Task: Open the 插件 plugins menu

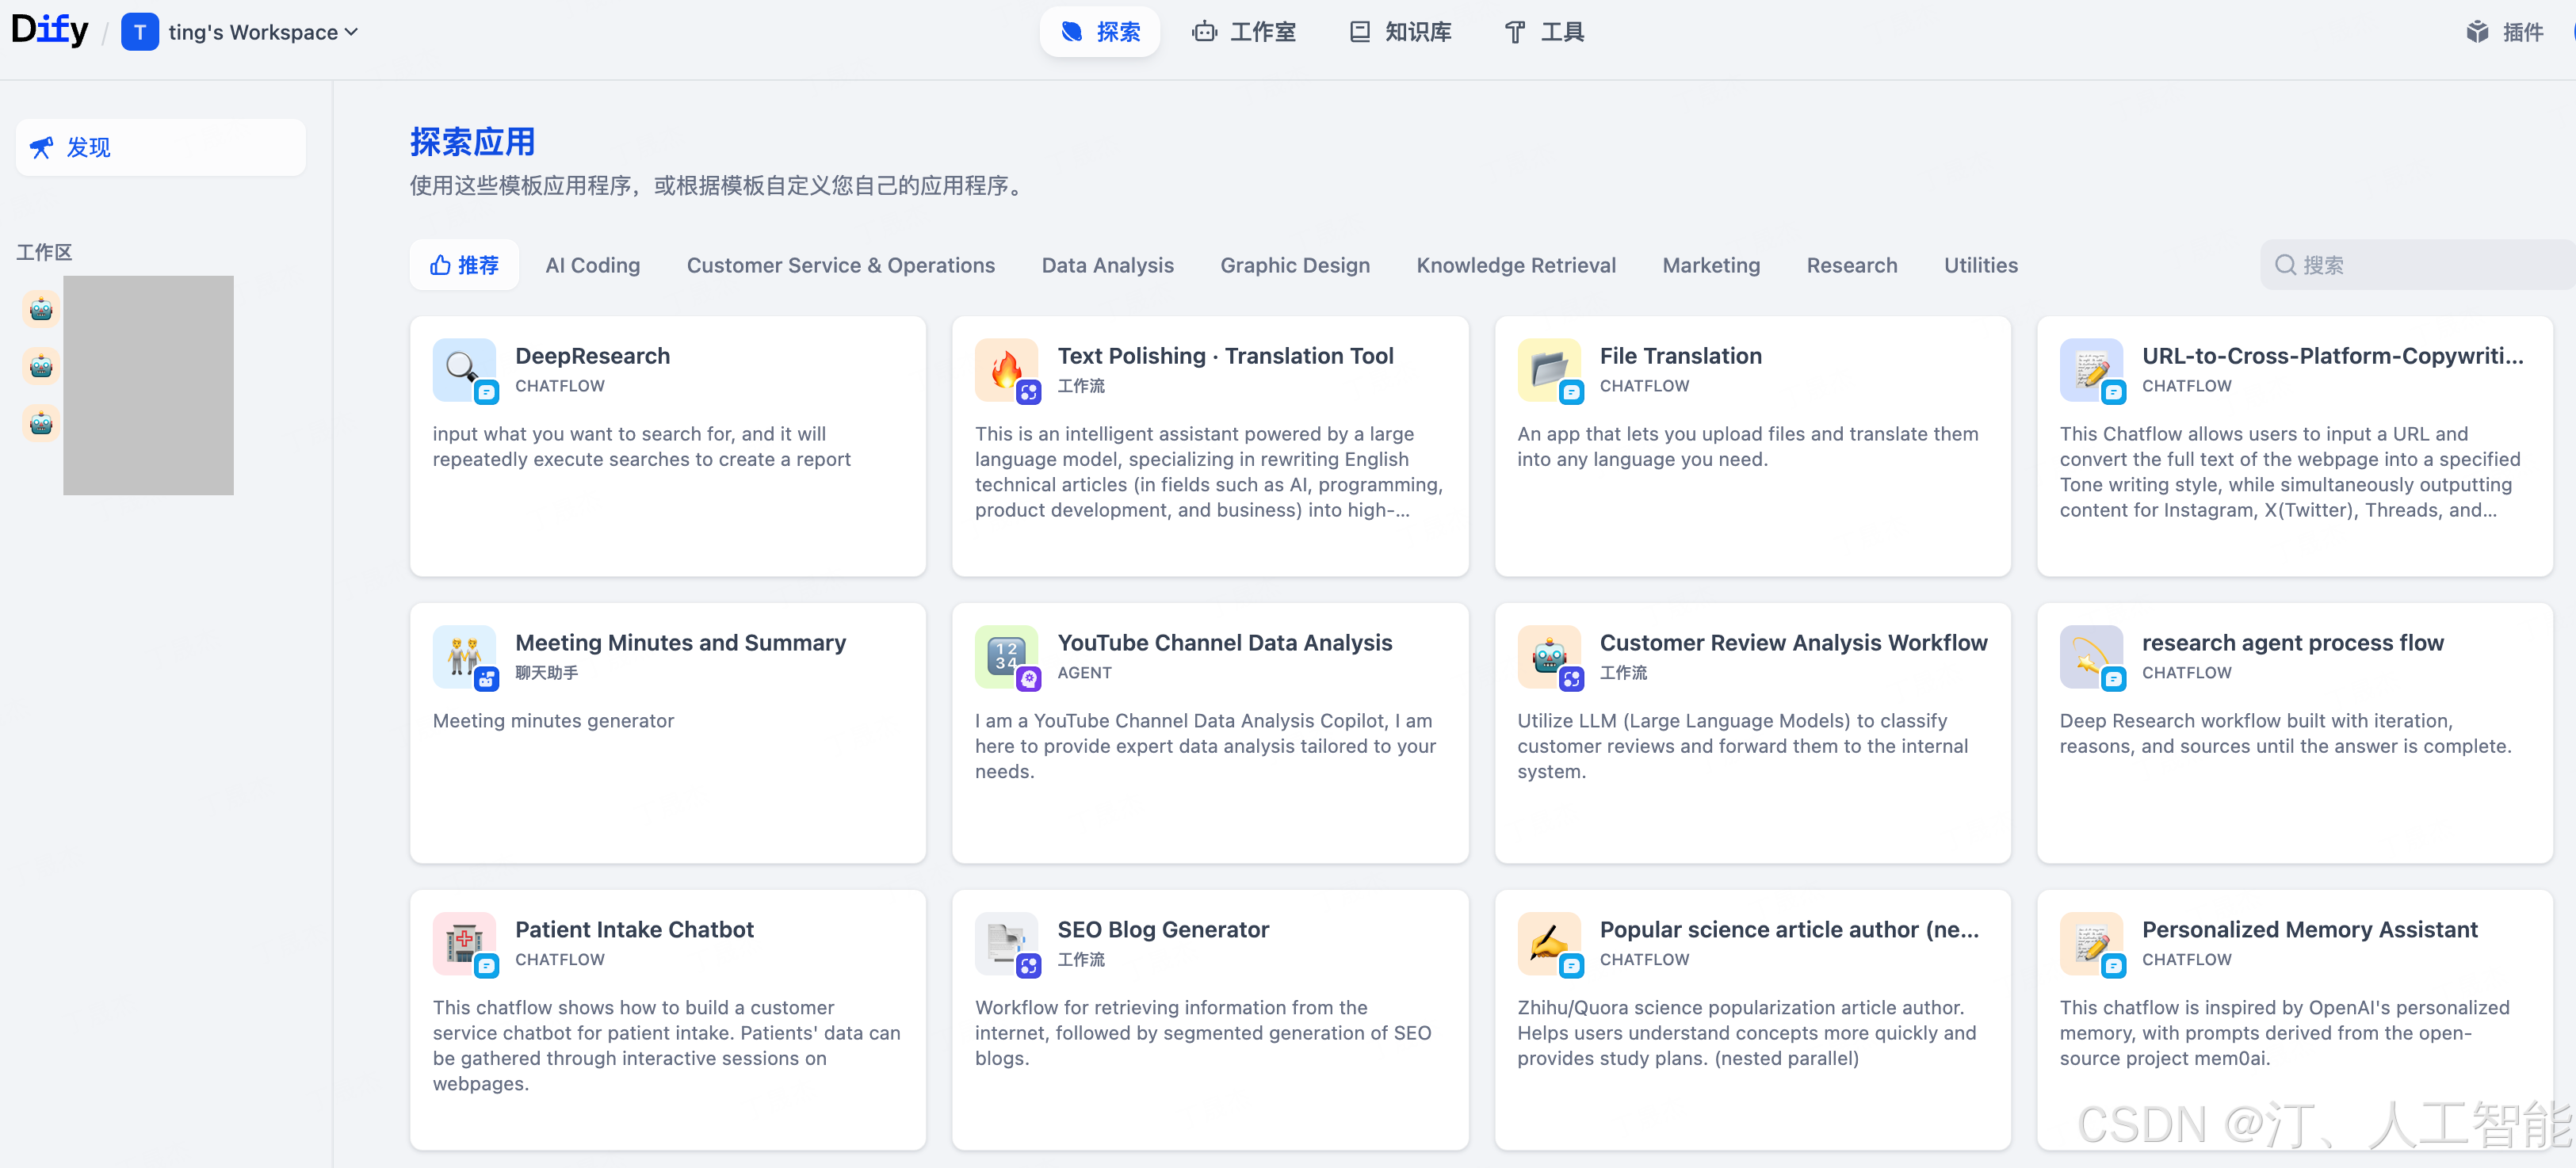Action: tap(2505, 32)
